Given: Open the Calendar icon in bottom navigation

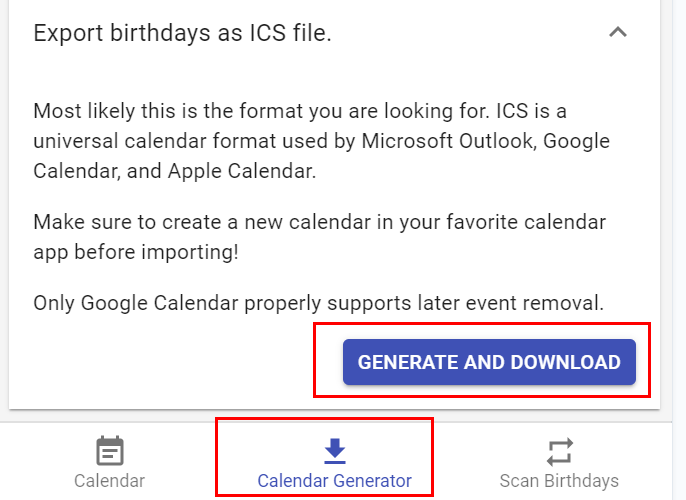Looking at the screenshot, I should pos(110,451).
